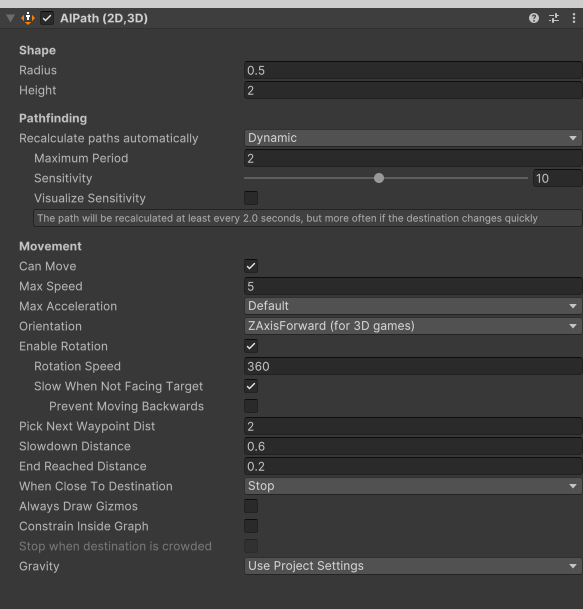Enable Visualize Sensitivity checkbox

[251, 198]
